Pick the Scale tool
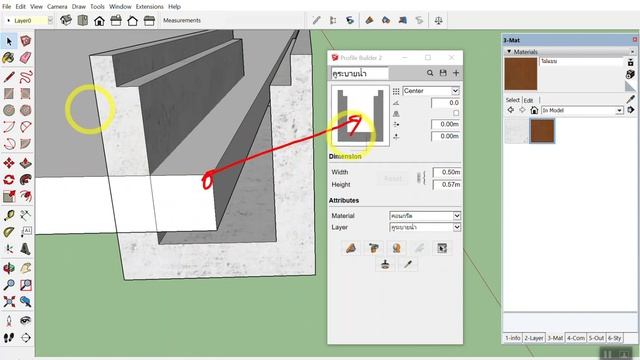 [9, 196]
